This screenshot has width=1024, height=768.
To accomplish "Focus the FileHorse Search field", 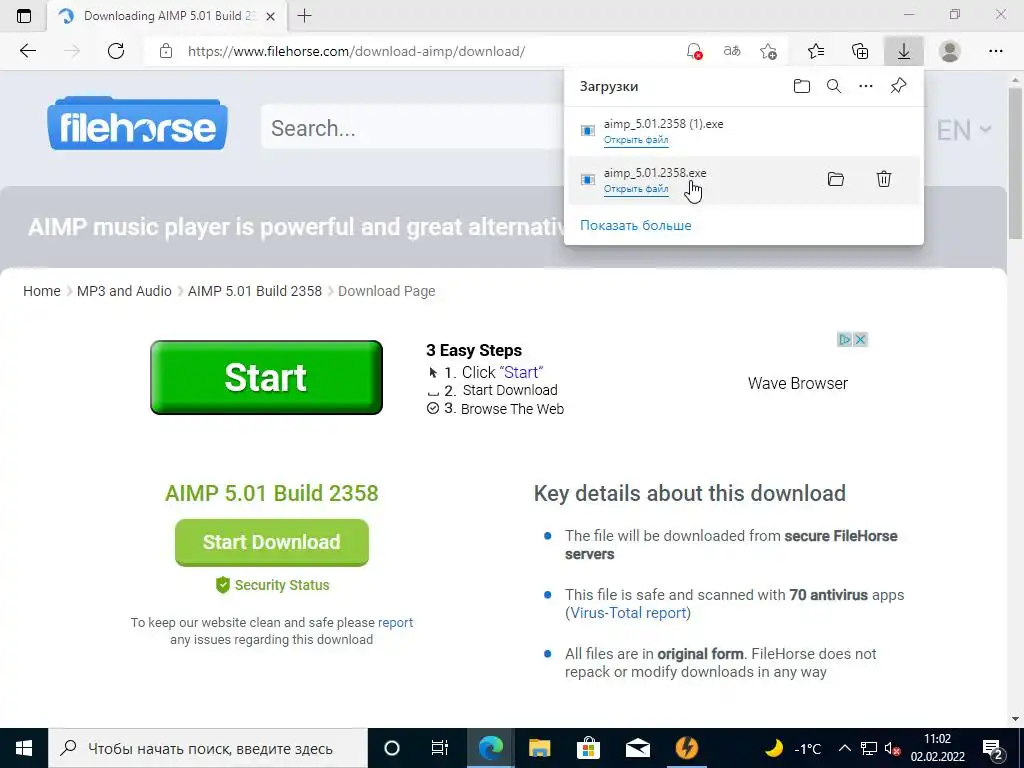I will tap(413, 128).
